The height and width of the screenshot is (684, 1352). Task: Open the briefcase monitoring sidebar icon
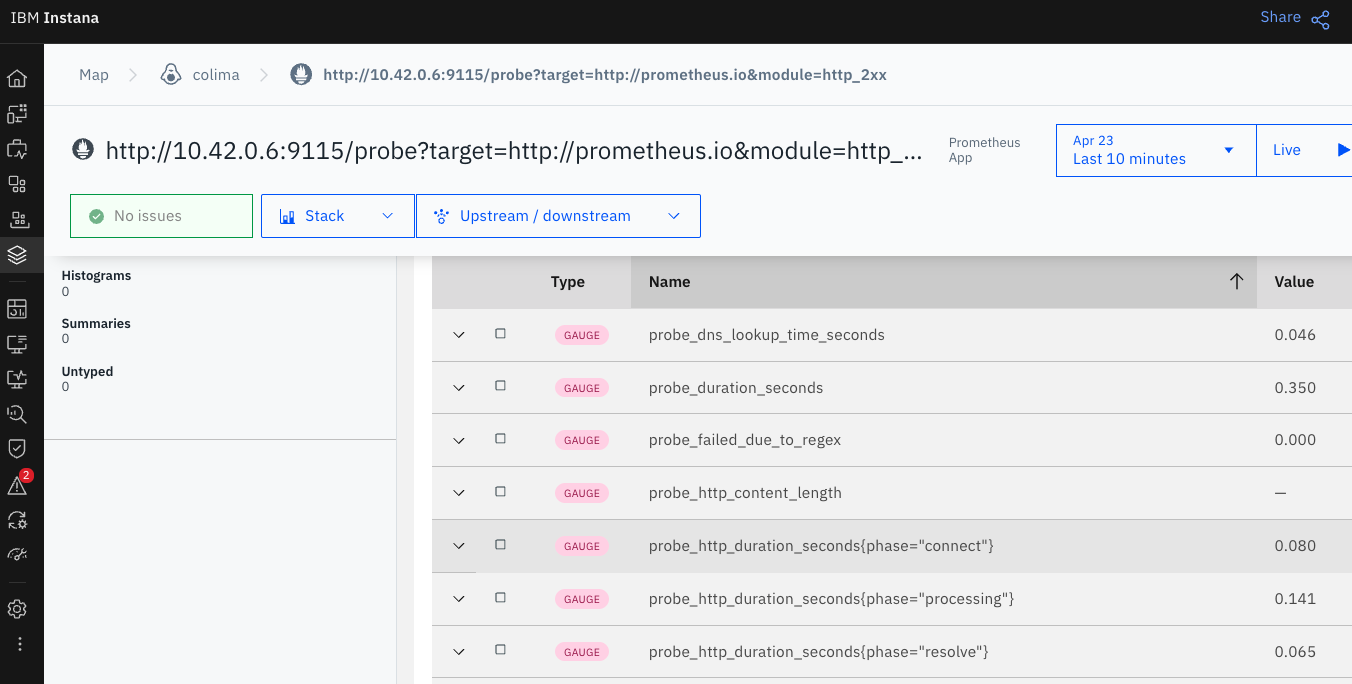click(x=17, y=150)
